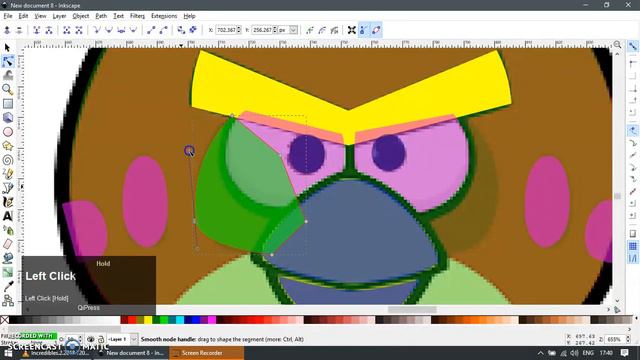This screenshot has width=640, height=360.
Task: Select the Pencil freehand tool
Action: point(7,174)
